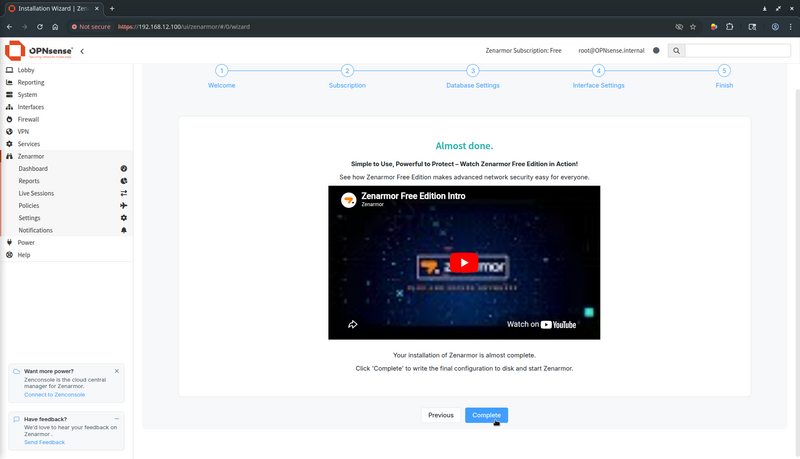This screenshot has width=800, height=459.
Task: Open Zenarmor Dashboard
Action: click(33, 168)
